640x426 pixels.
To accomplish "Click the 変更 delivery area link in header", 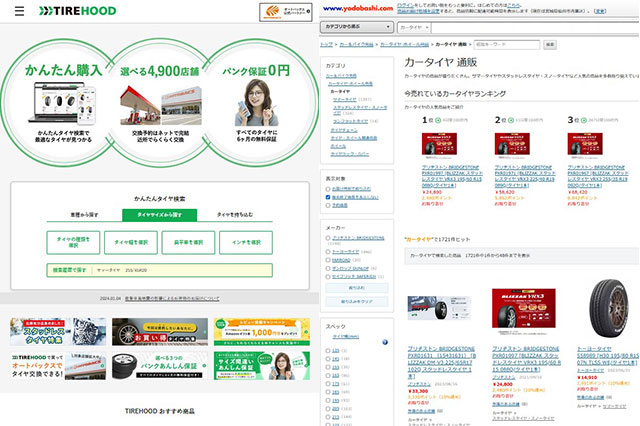I will click(600, 11).
